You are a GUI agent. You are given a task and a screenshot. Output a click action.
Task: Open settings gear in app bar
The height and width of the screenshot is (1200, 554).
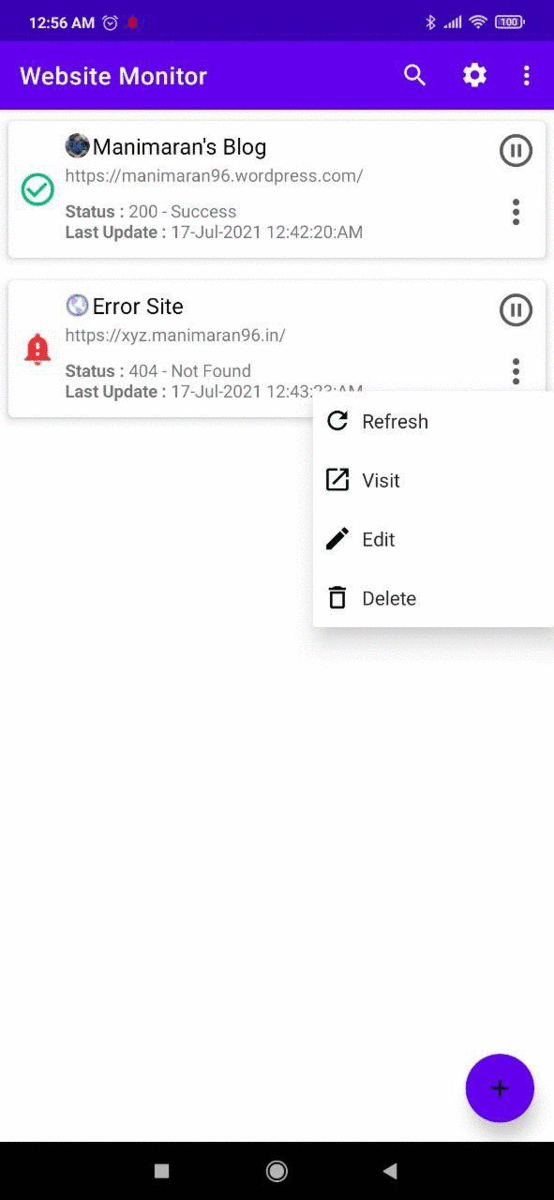474,76
